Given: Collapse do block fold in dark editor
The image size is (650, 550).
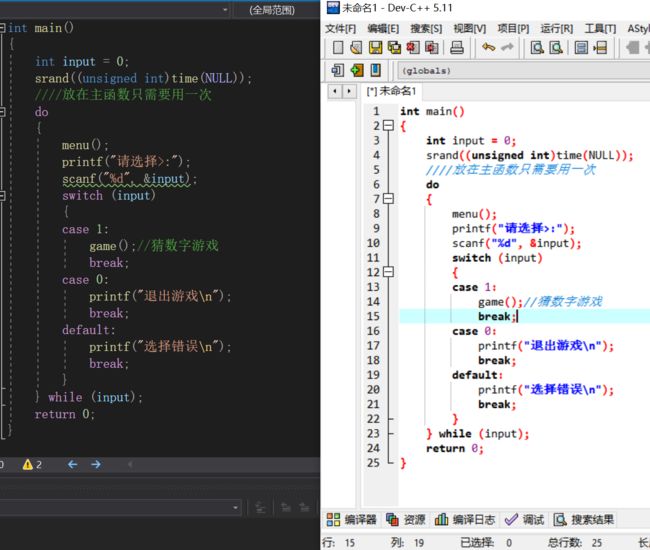Looking at the screenshot, I should 2,111.
